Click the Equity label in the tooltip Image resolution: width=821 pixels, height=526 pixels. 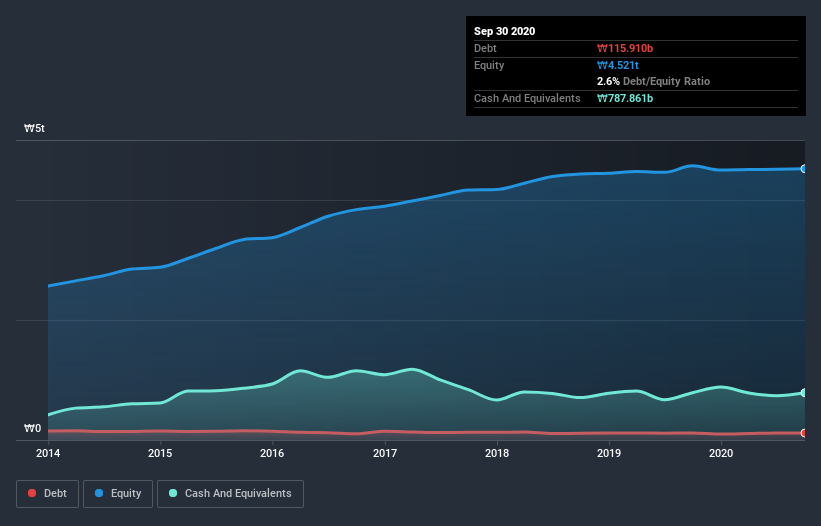489,65
